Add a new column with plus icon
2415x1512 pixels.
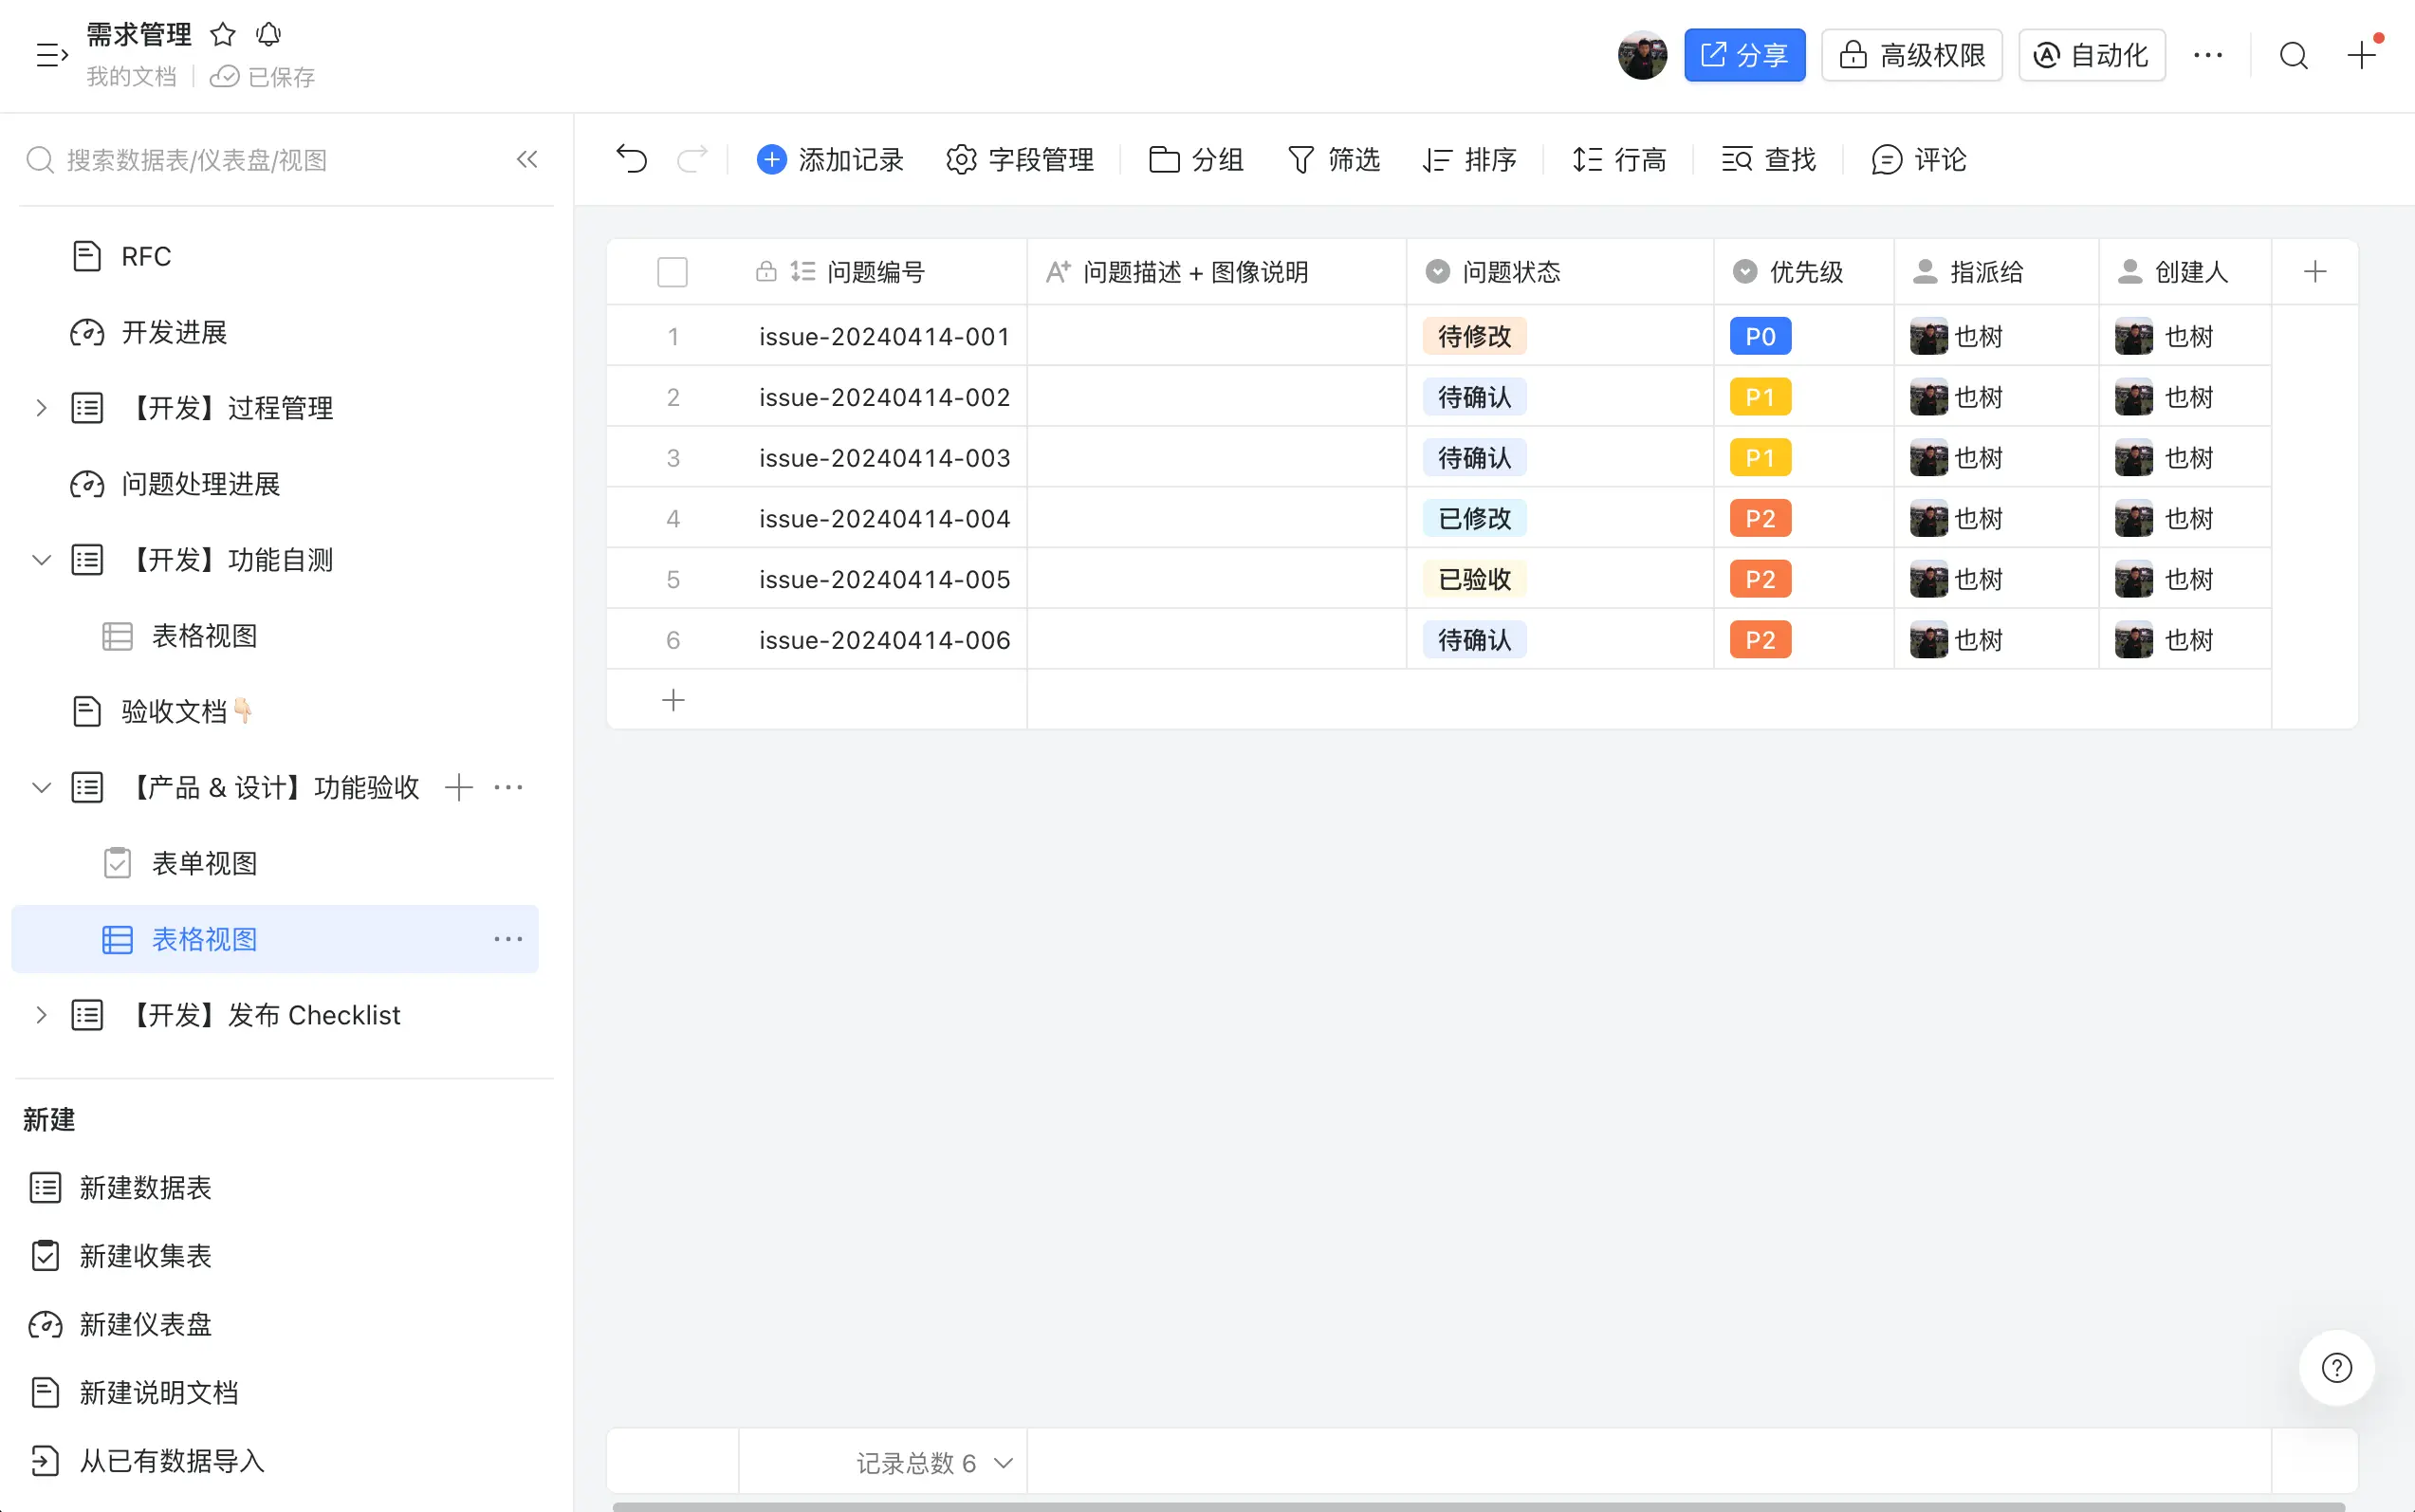click(x=2314, y=272)
